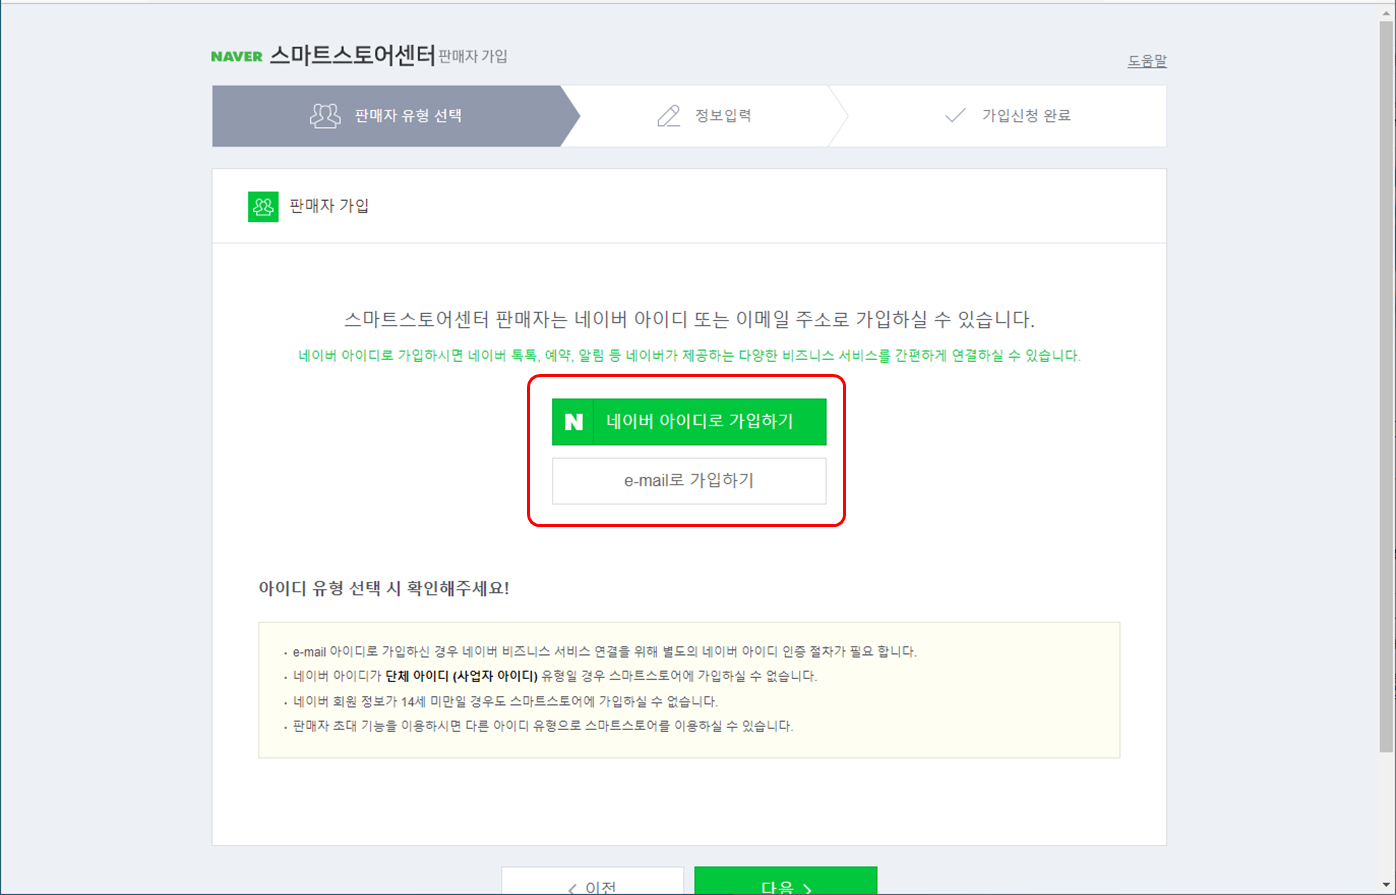This screenshot has width=1396, height=895.
Task: Click the note about 14세 미만
Action: tap(505, 701)
